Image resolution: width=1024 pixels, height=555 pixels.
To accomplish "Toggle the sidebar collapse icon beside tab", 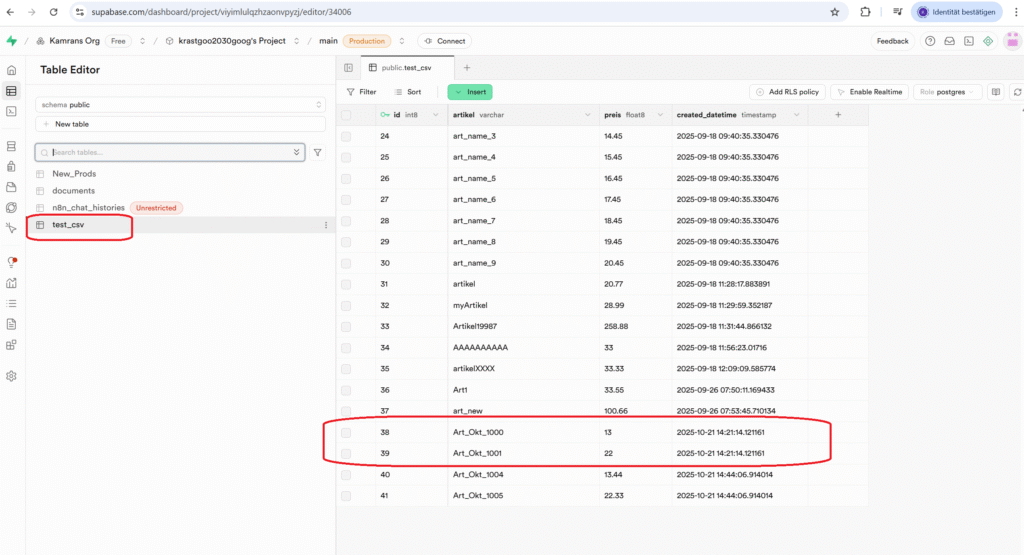I will click(349, 68).
